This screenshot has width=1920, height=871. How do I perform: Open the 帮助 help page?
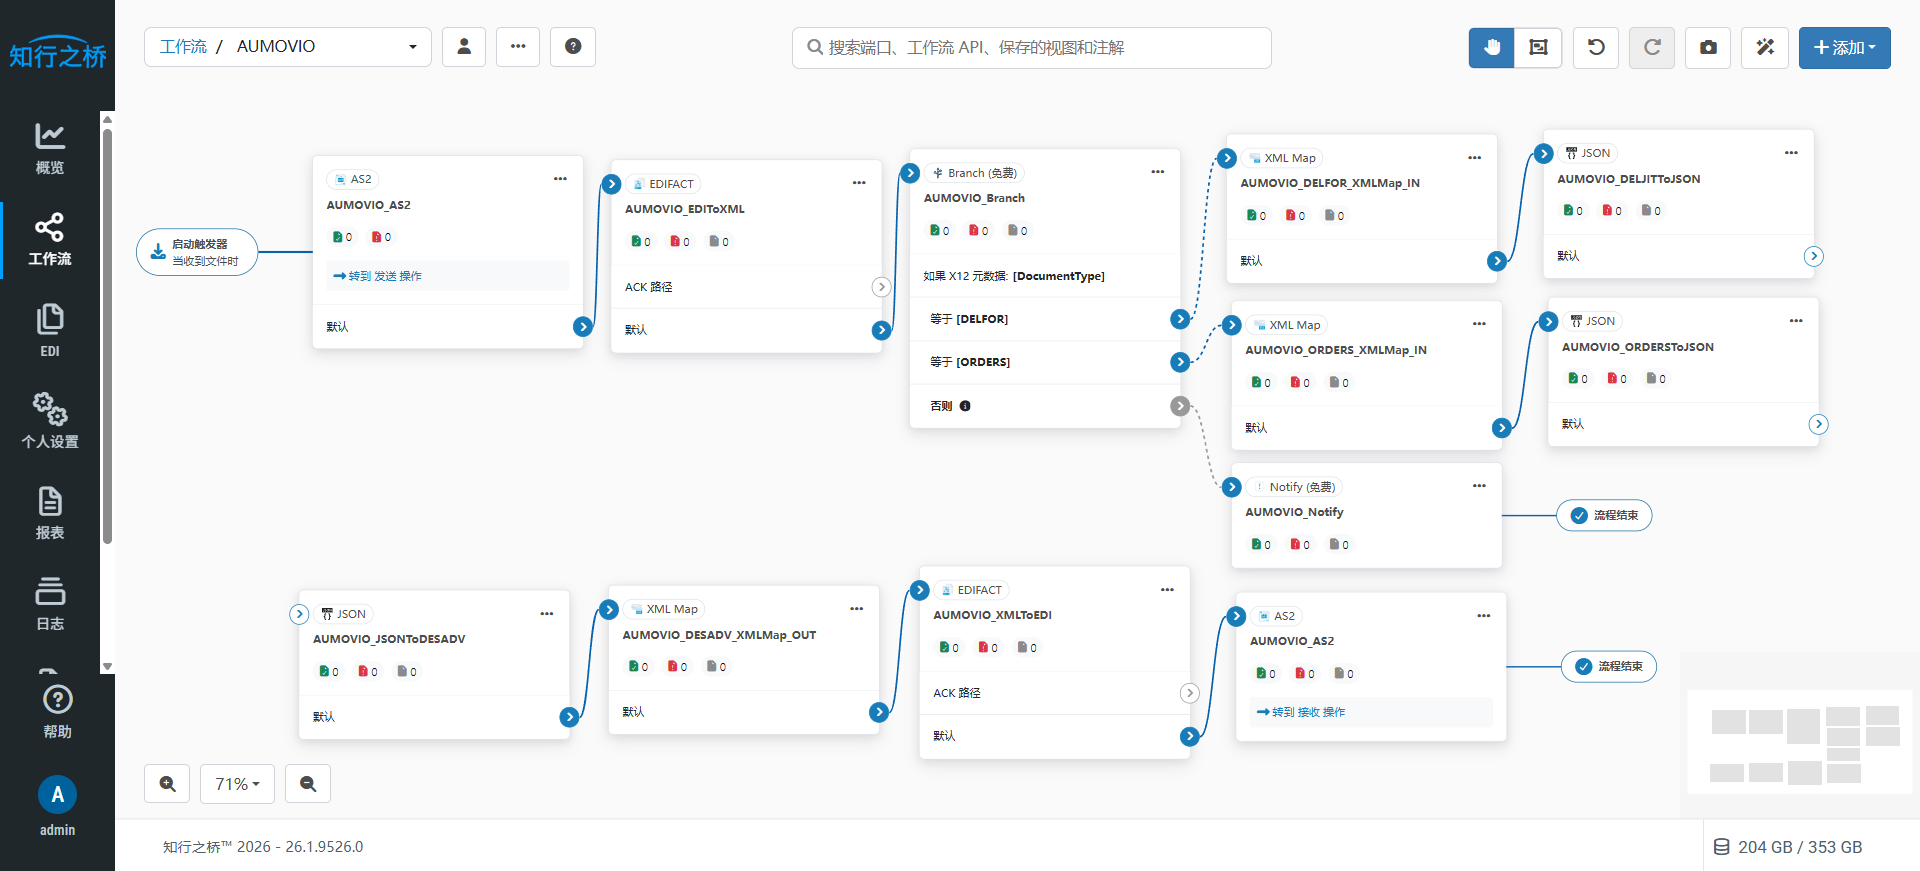(57, 711)
